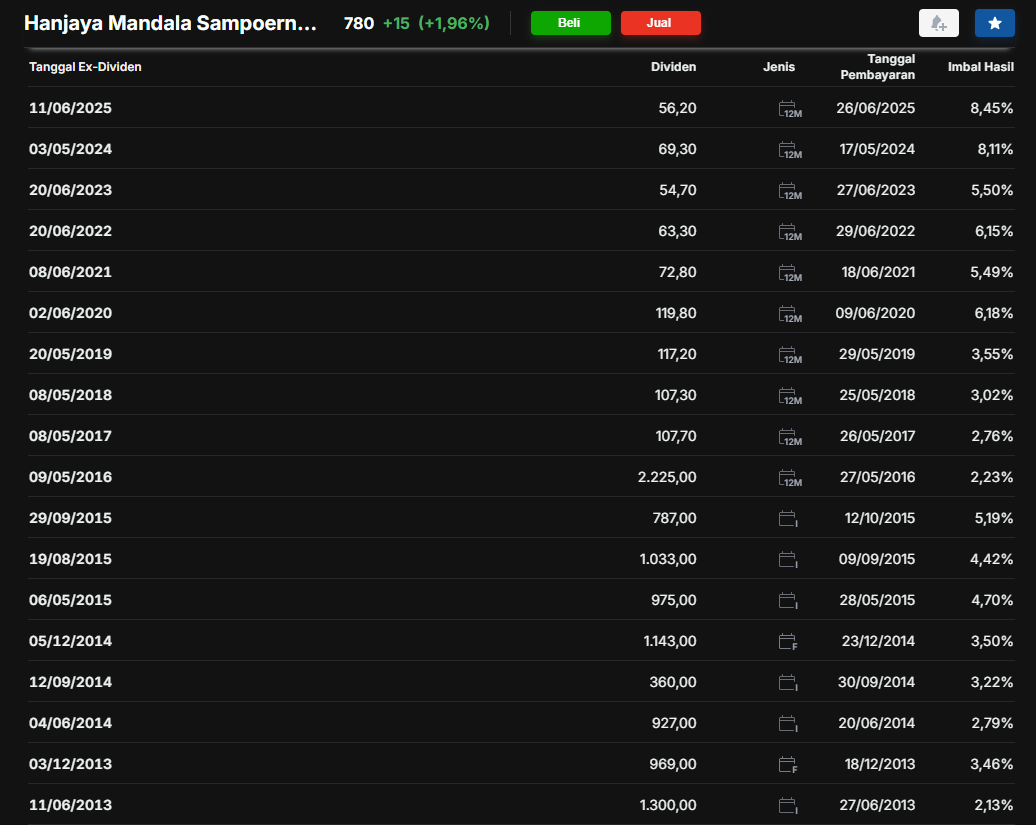The height and width of the screenshot is (825, 1036).
Task: Click the price change +15 (+1,96%)
Action: (436, 23)
